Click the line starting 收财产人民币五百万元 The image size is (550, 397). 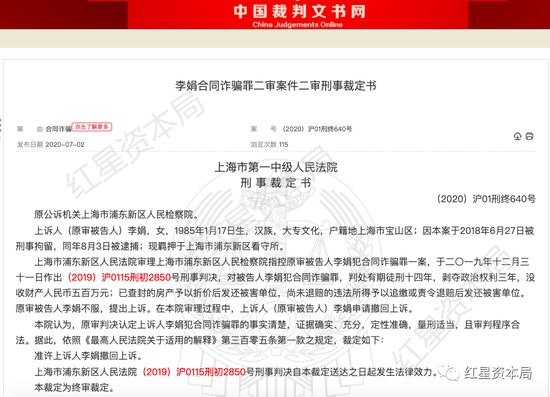(271, 293)
